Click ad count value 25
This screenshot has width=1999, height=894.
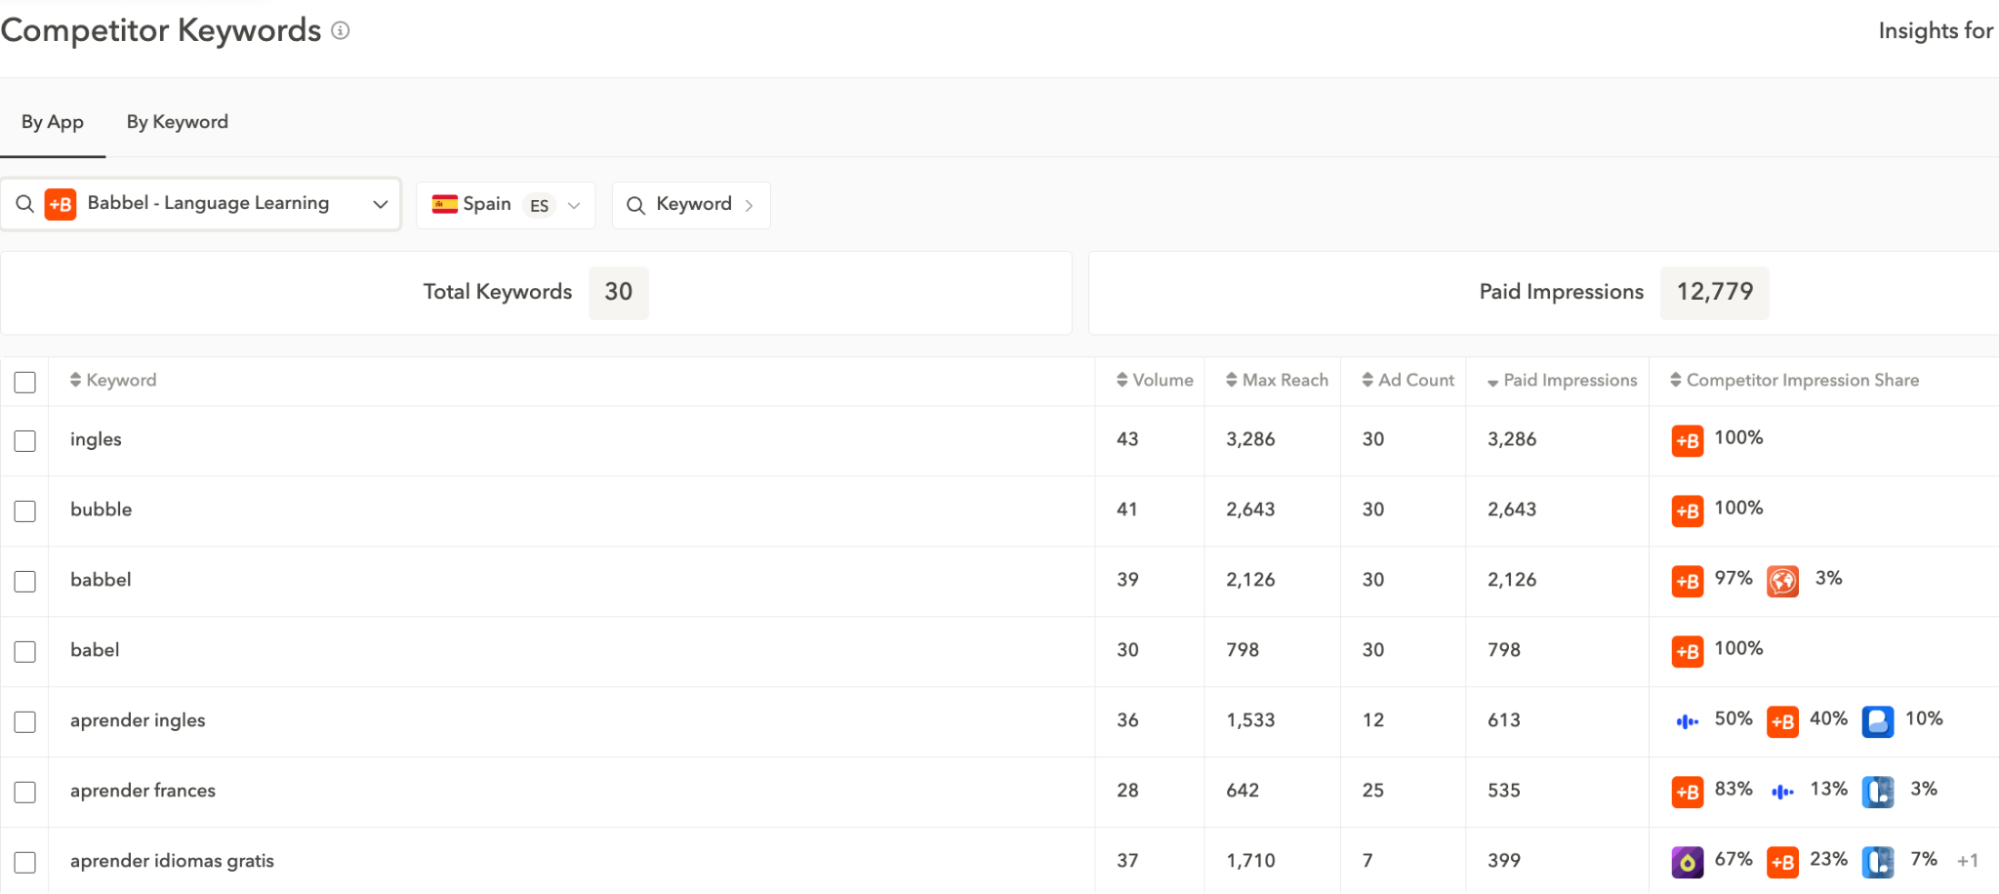[1373, 790]
